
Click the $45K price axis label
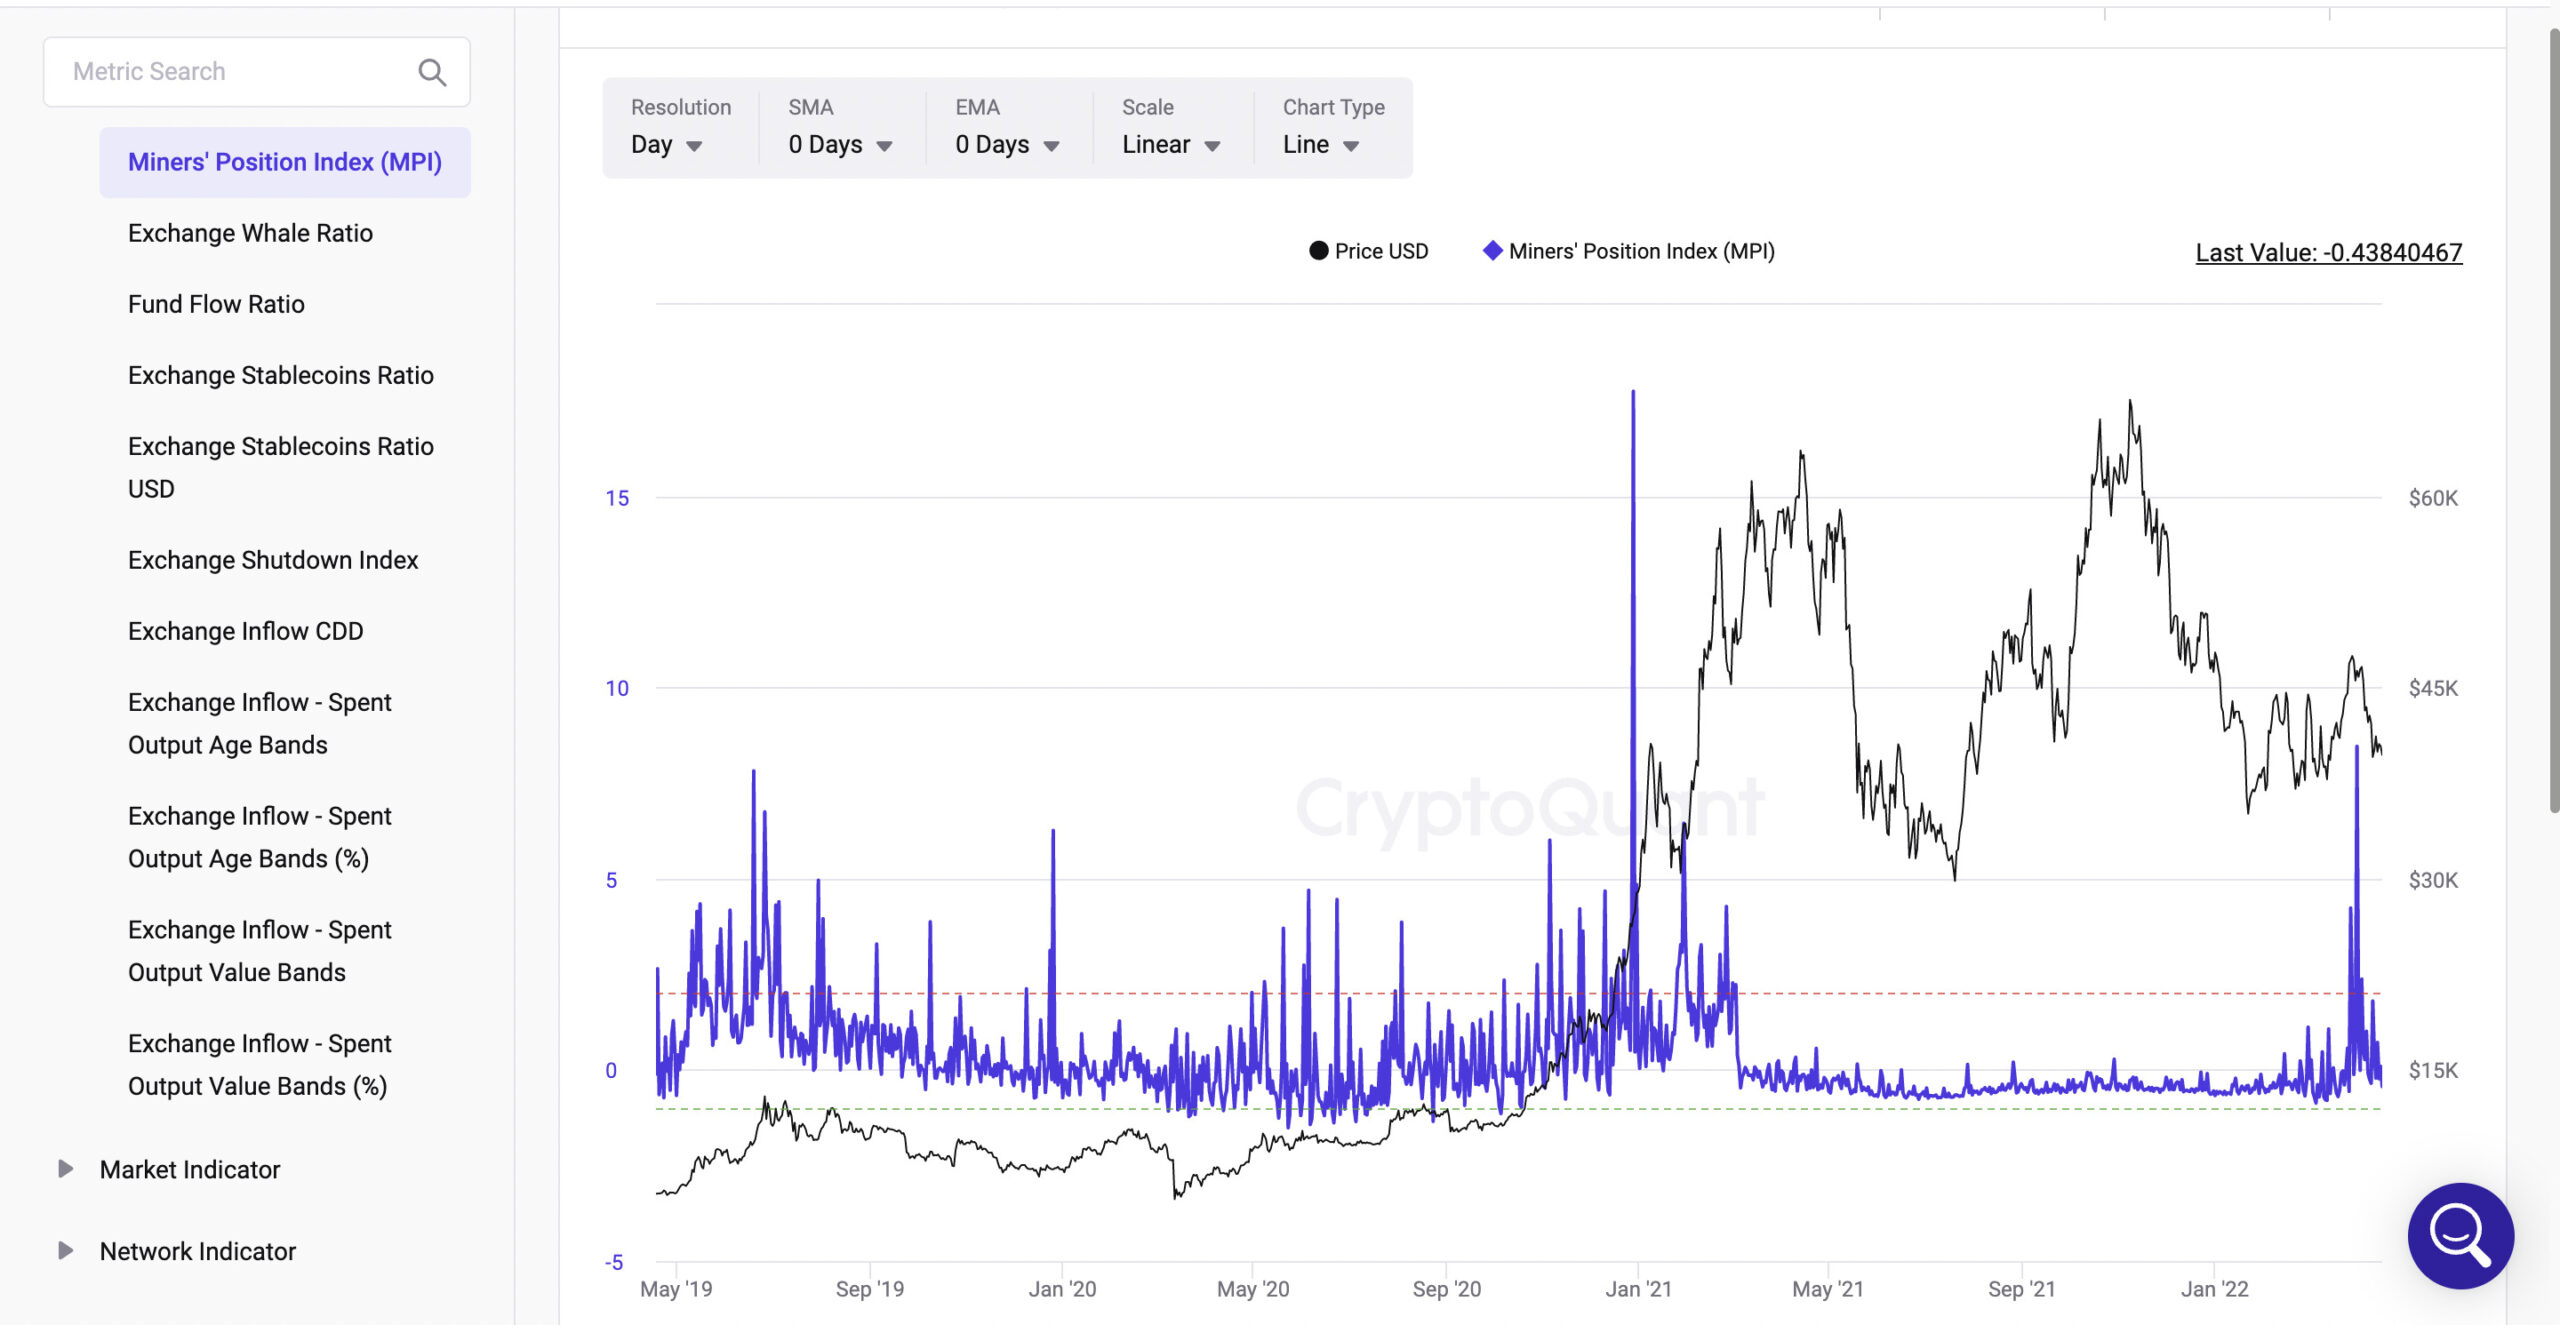pos(2433,688)
